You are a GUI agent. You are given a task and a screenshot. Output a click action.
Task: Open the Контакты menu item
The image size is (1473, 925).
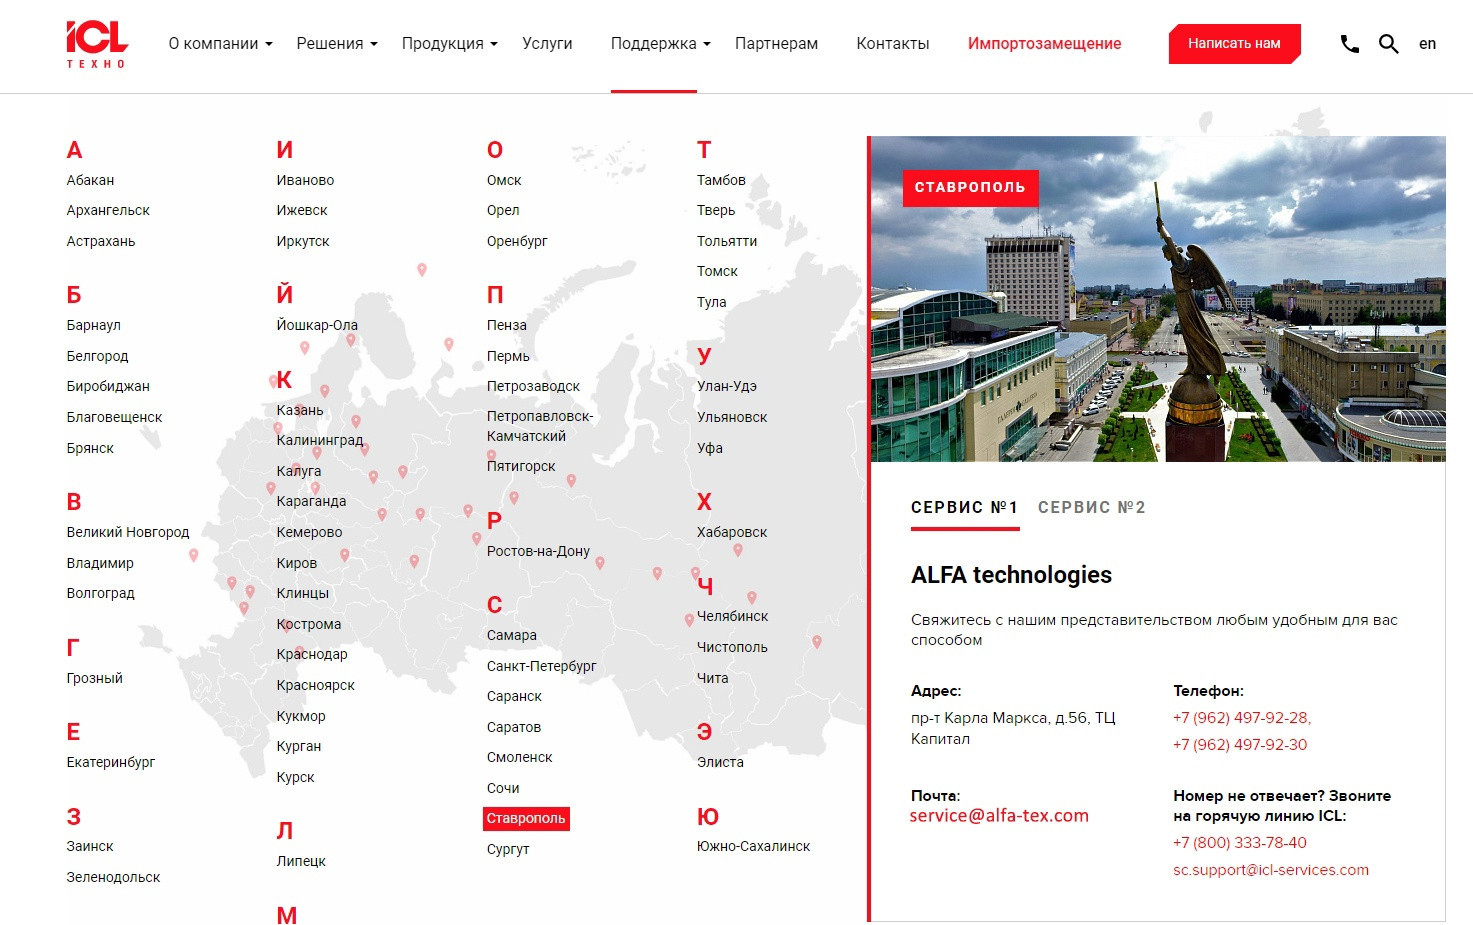pyautogui.click(x=893, y=44)
